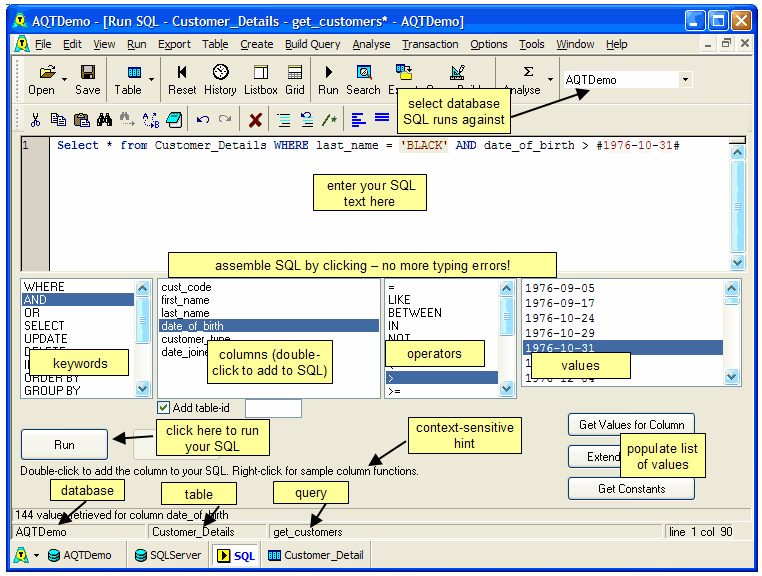Viewport: 762px width, 576px height.
Task: Select the BETWEEN operator
Action: 442,313
